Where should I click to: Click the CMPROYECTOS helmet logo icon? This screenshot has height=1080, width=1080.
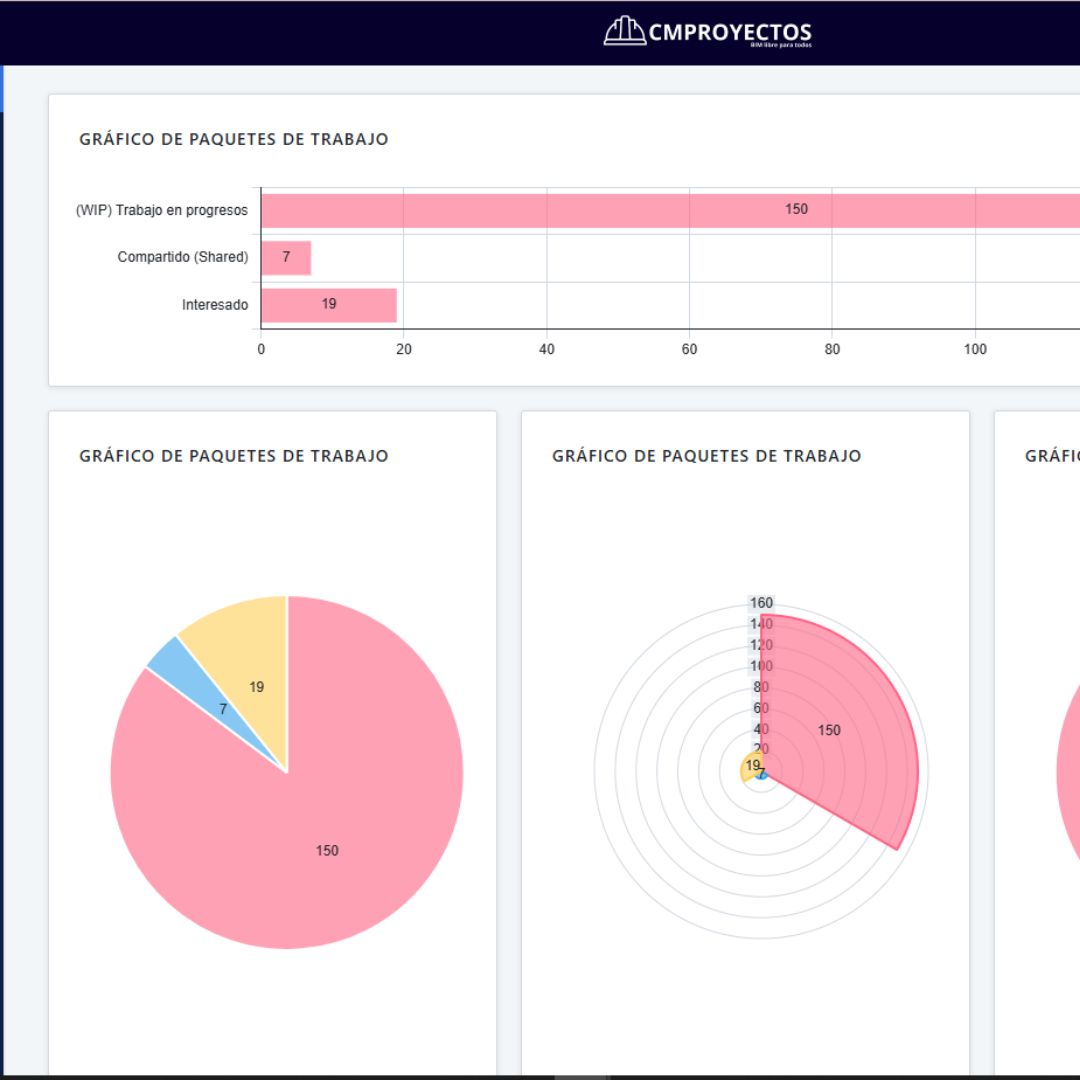(624, 32)
